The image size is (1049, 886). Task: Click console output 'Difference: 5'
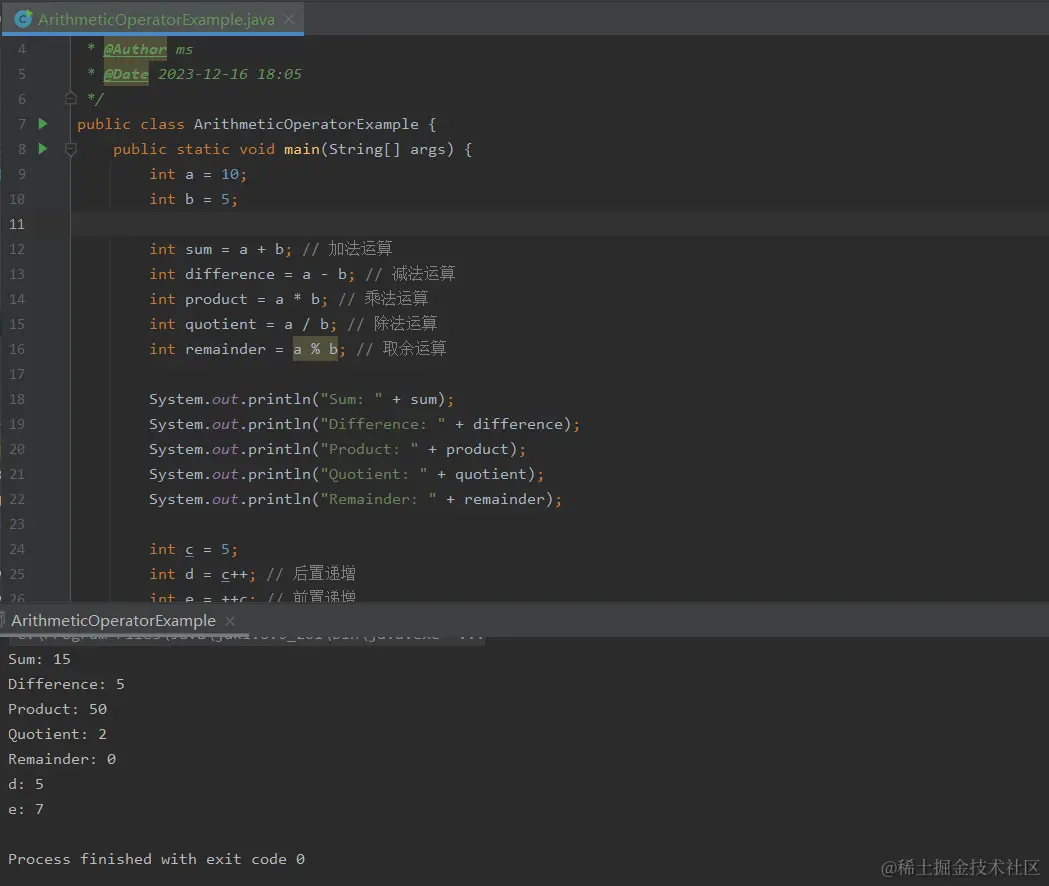(x=66, y=684)
